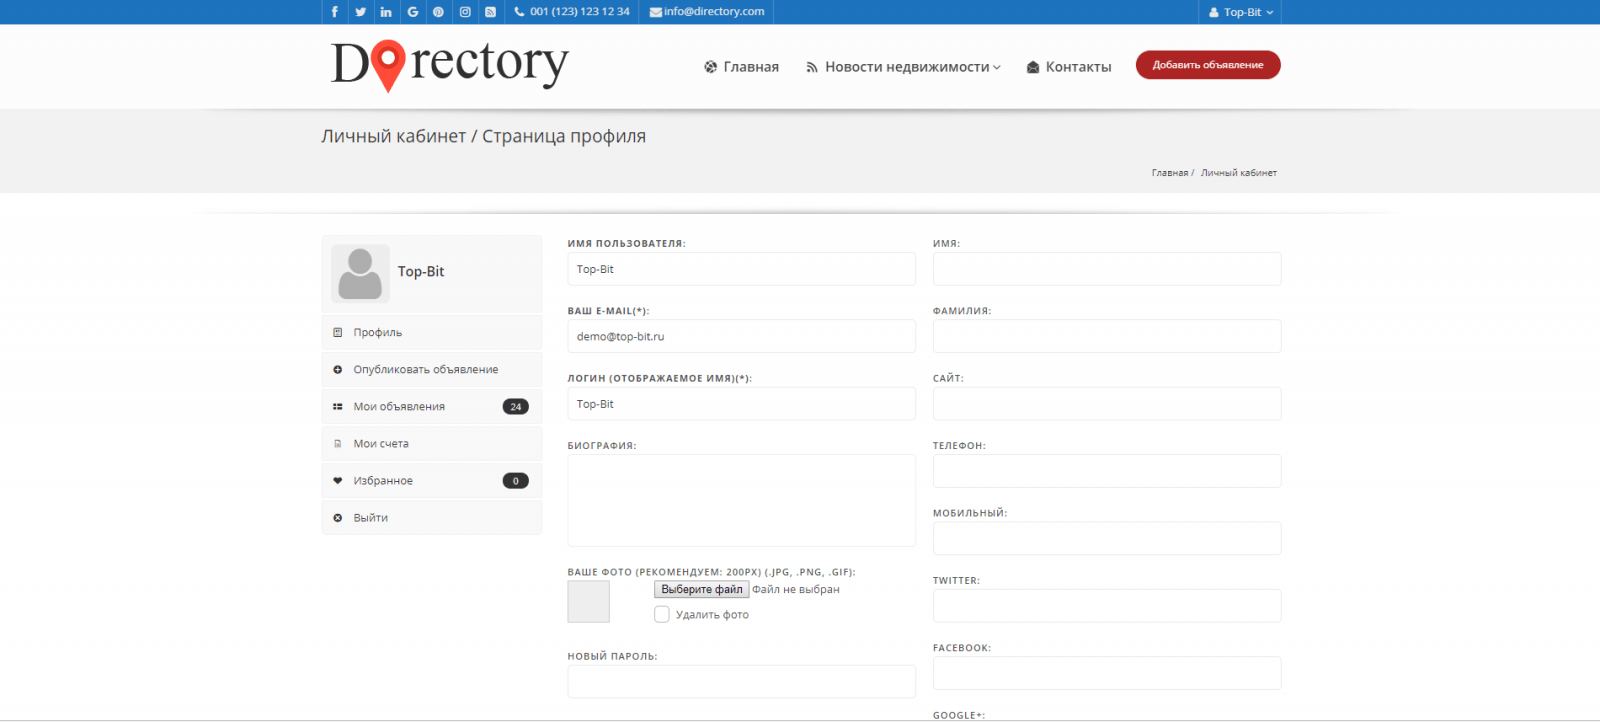Image resolution: width=1600 pixels, height=722 pixels.
Task: Click the home icon beside Контакты
Action: click(1033, 67)
